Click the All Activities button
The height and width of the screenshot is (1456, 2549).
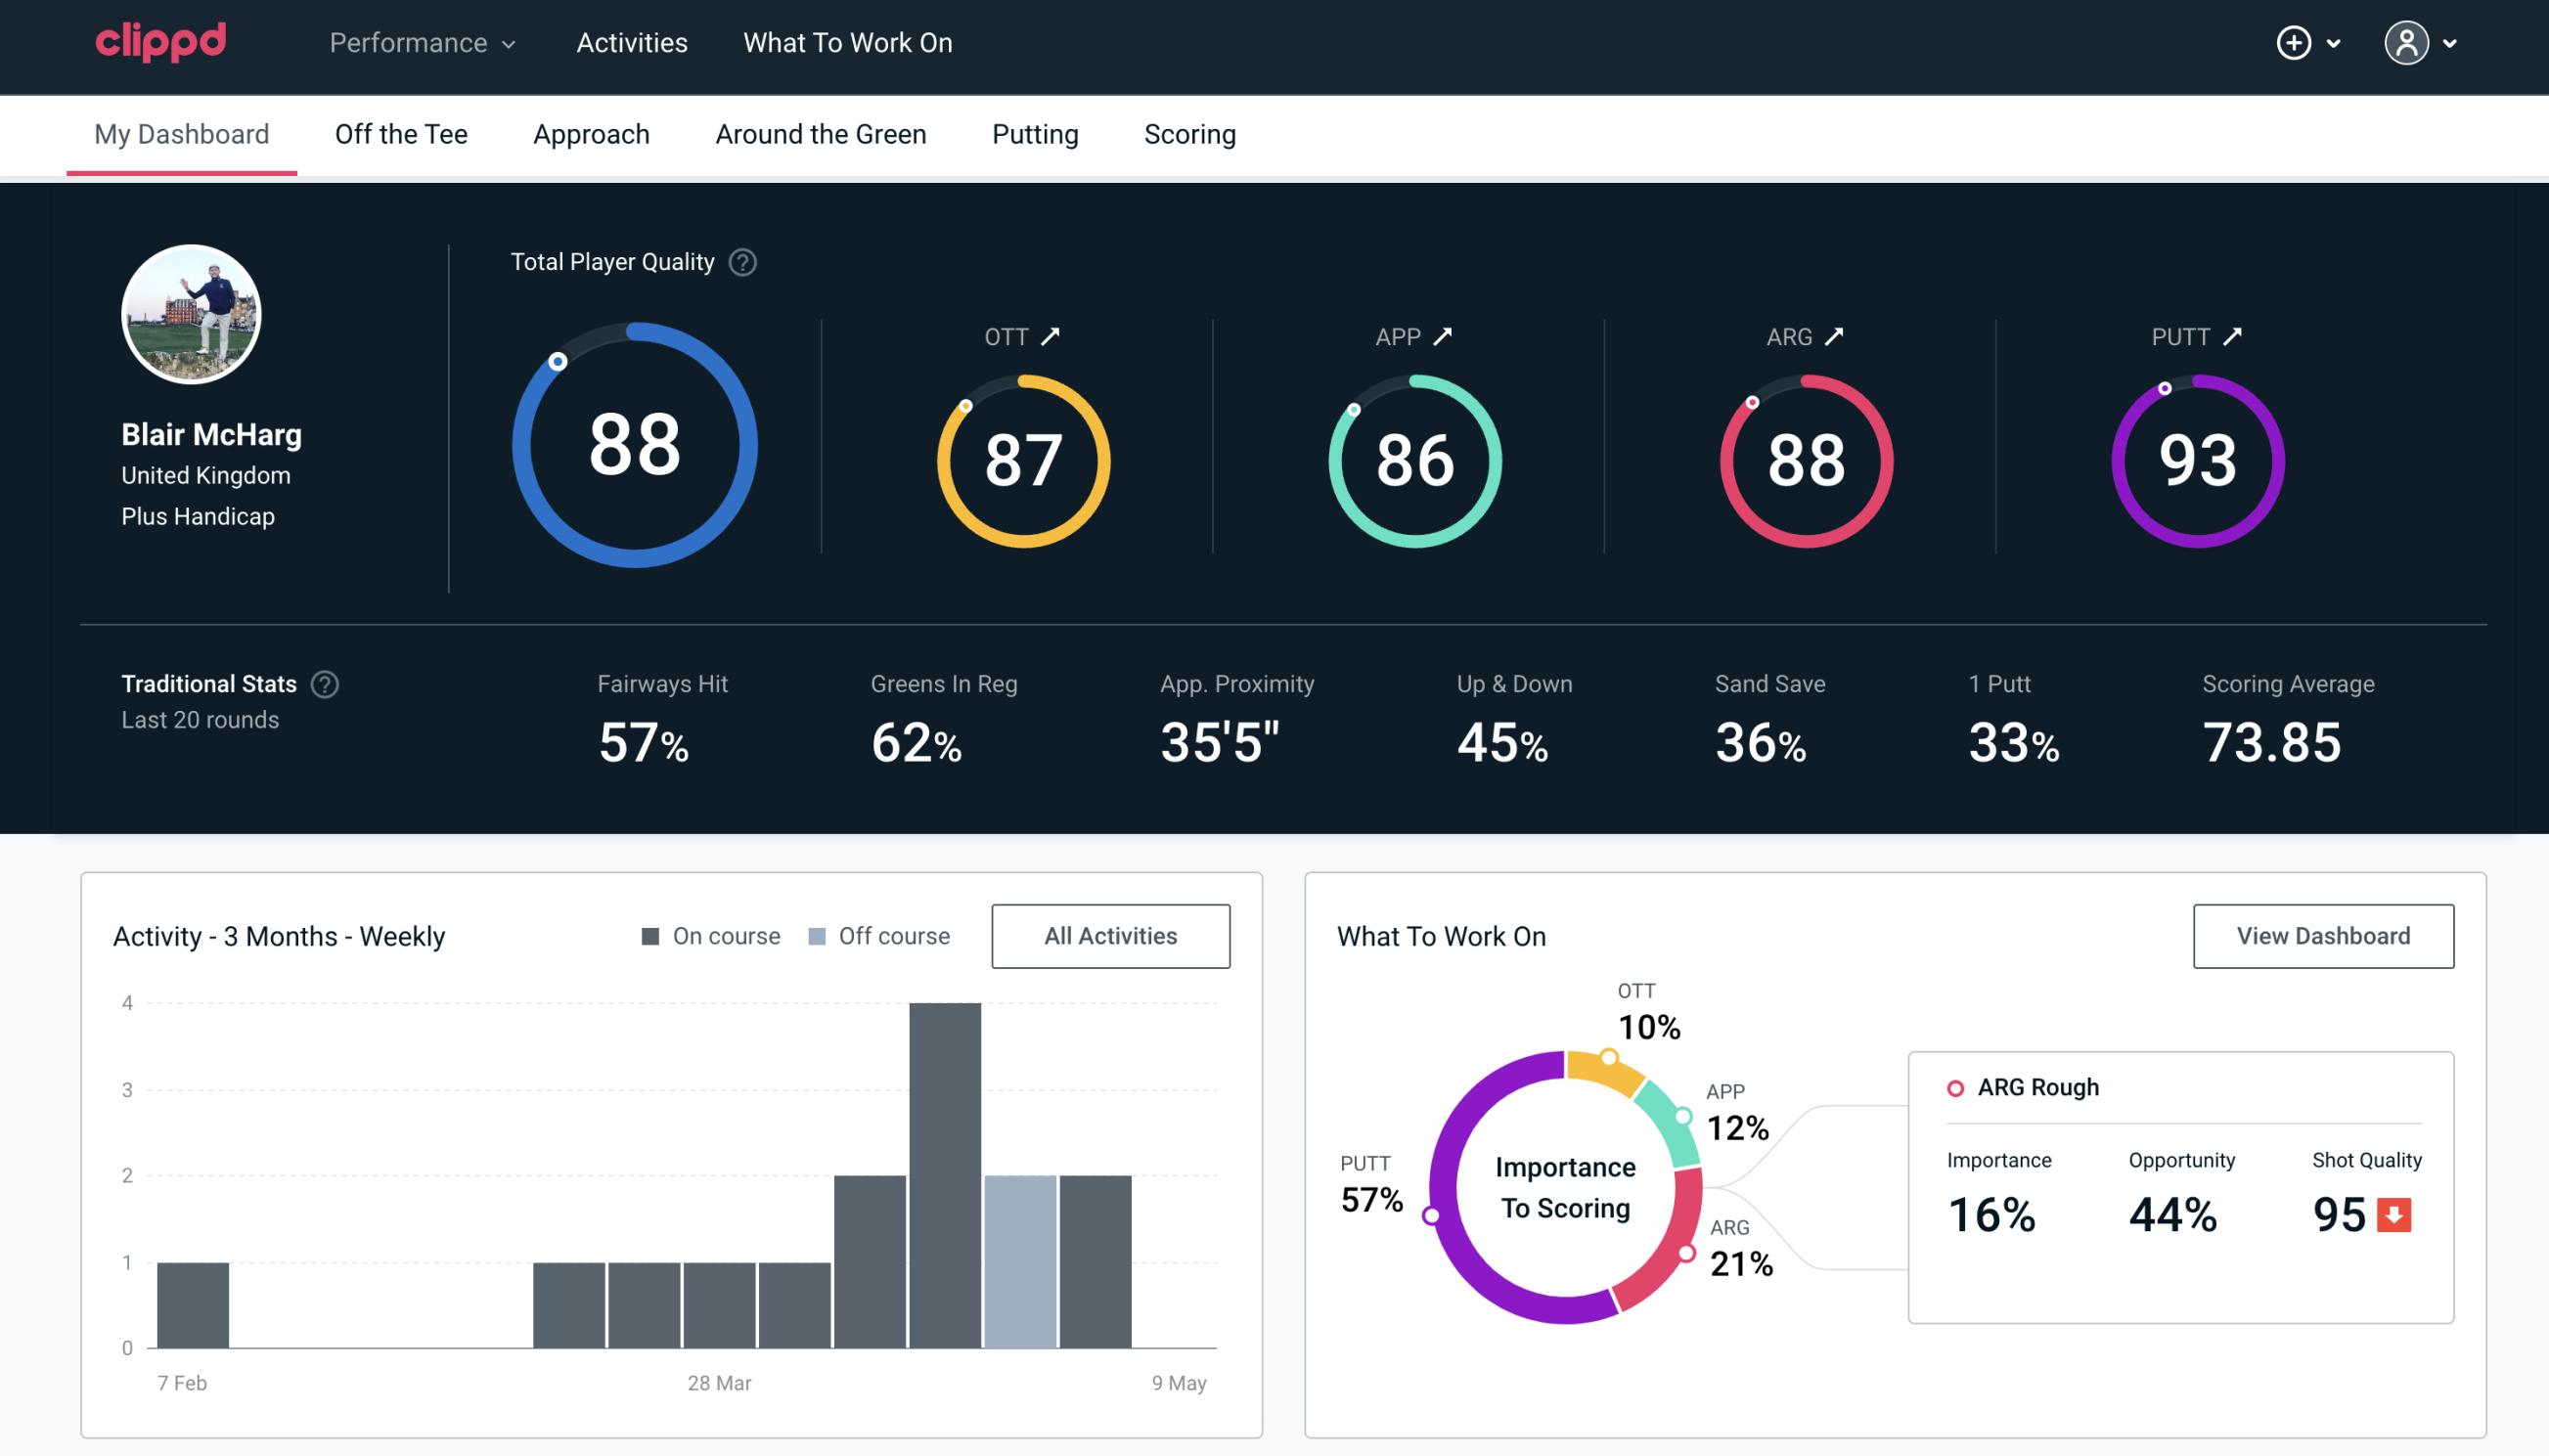(x=1110, y=935)
